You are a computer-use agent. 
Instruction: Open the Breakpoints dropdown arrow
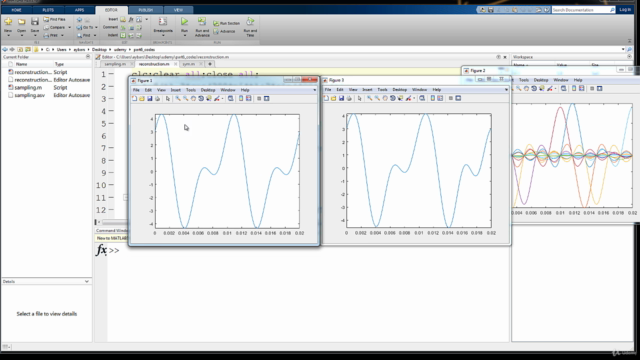(x=162, y=36)
